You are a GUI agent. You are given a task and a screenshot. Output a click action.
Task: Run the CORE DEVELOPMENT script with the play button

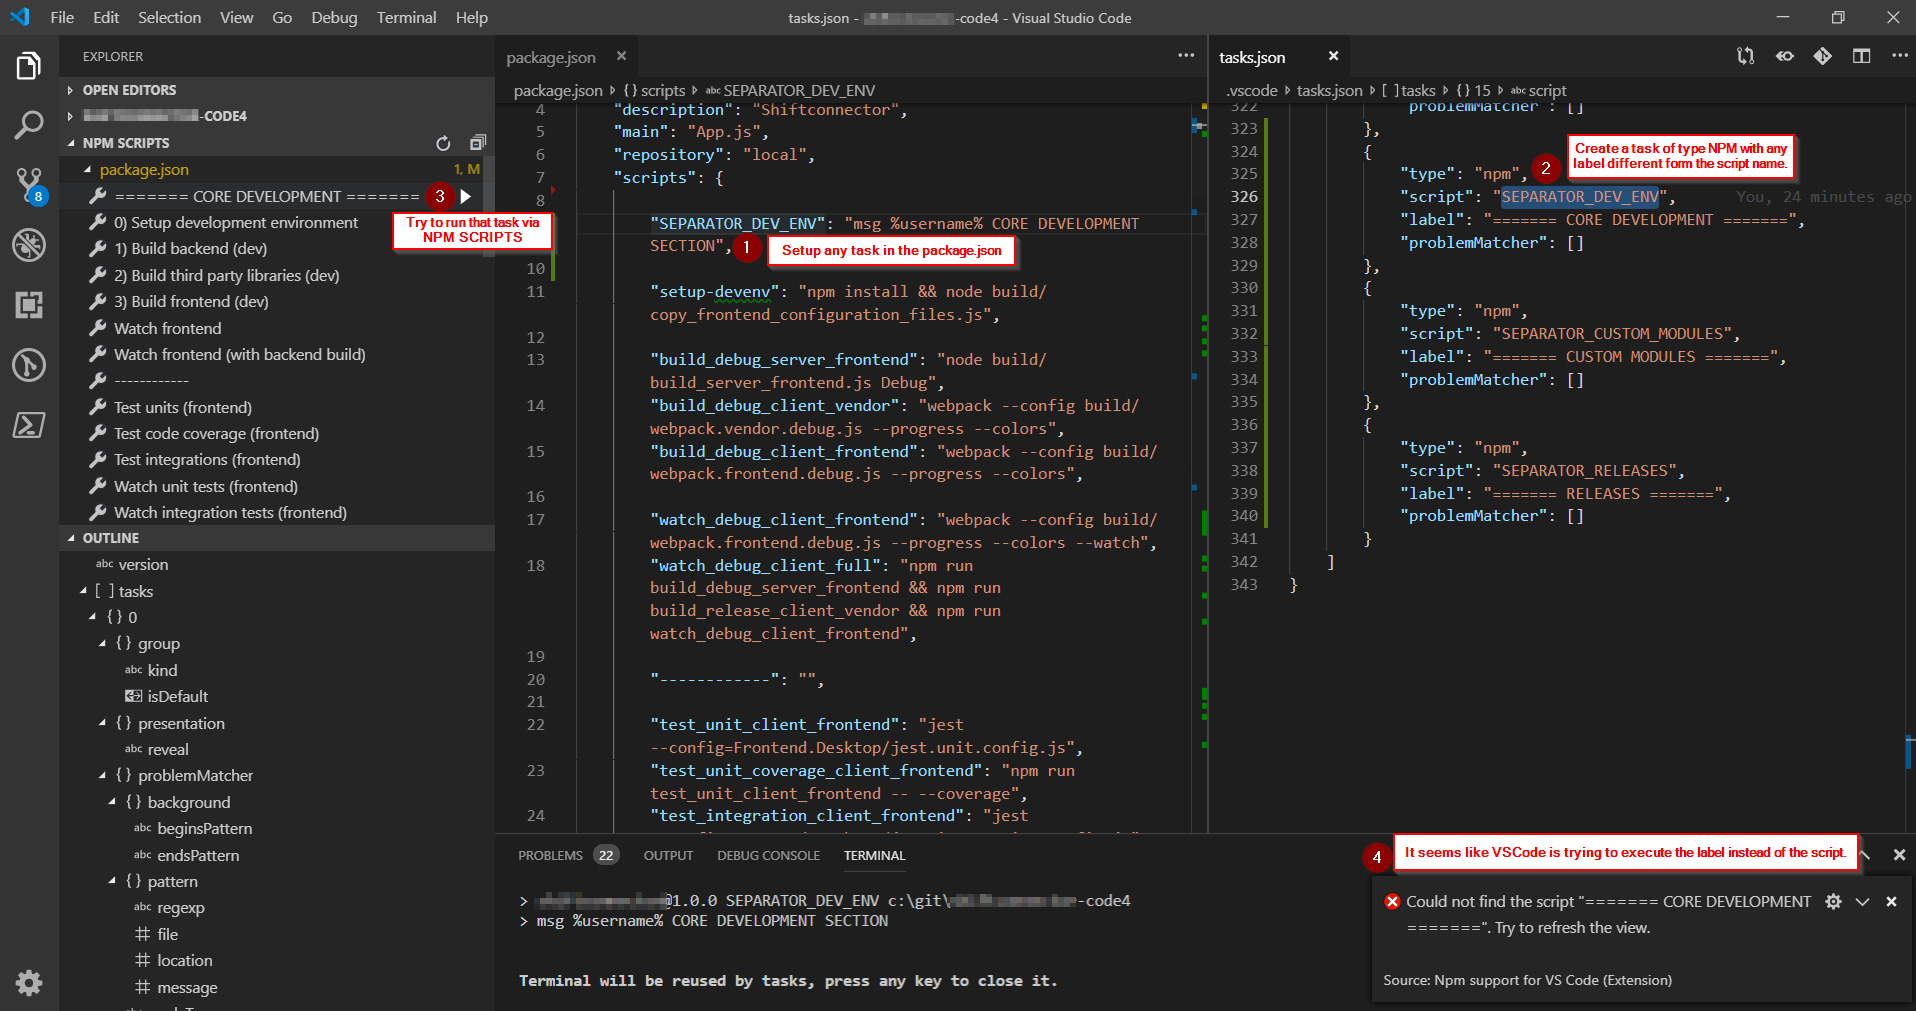pos(466,196)
